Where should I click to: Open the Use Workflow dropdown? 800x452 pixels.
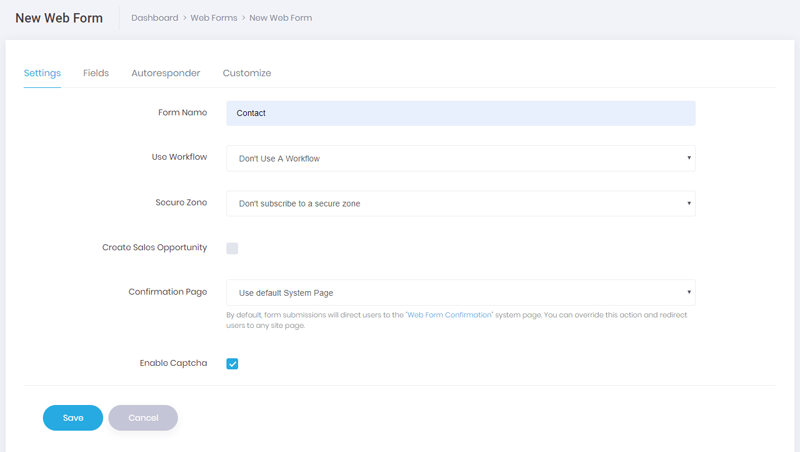click(461, 158)
